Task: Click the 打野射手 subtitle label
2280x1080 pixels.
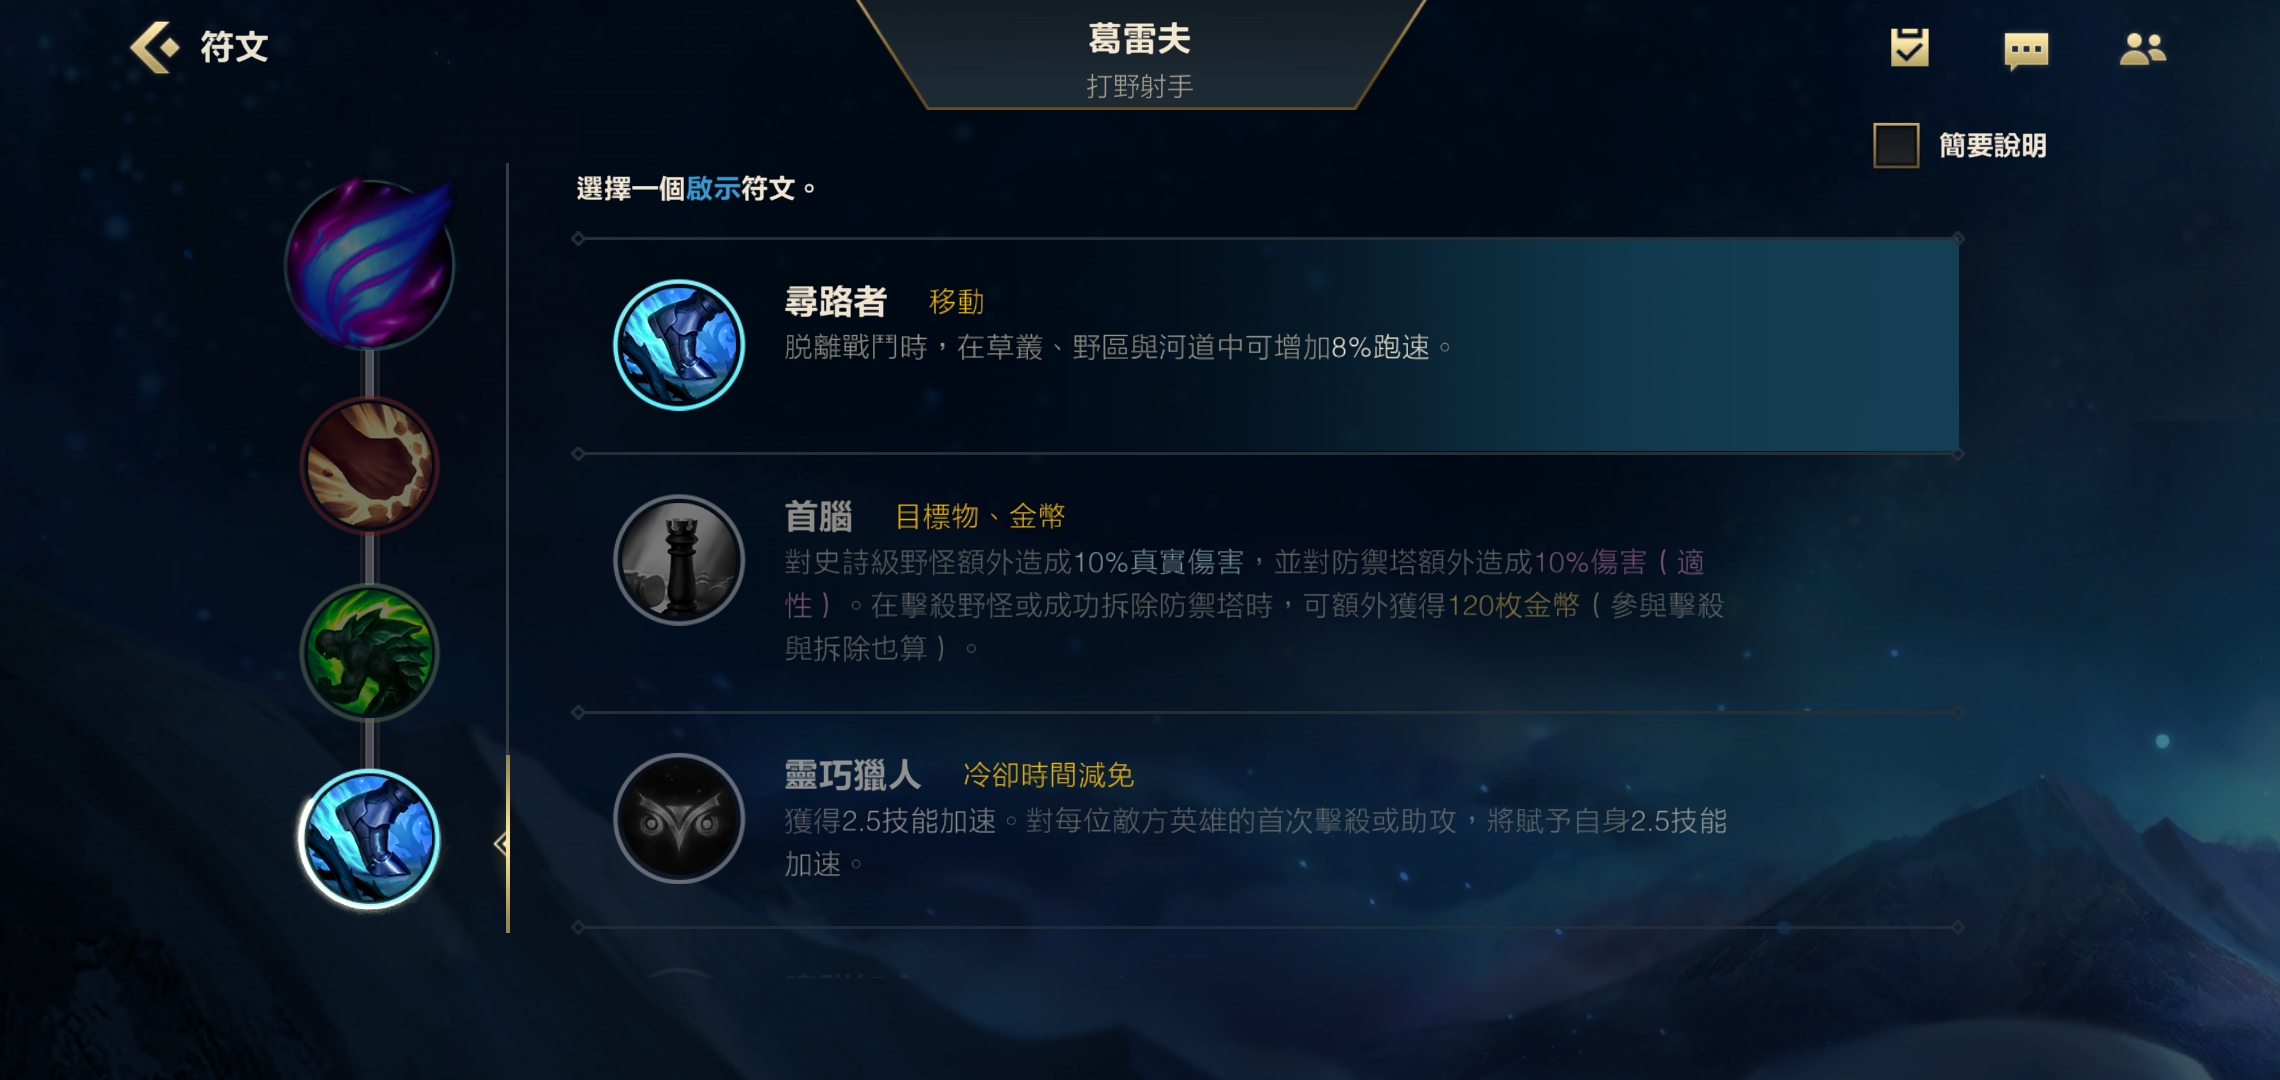Action: [x=1140, y=87]
